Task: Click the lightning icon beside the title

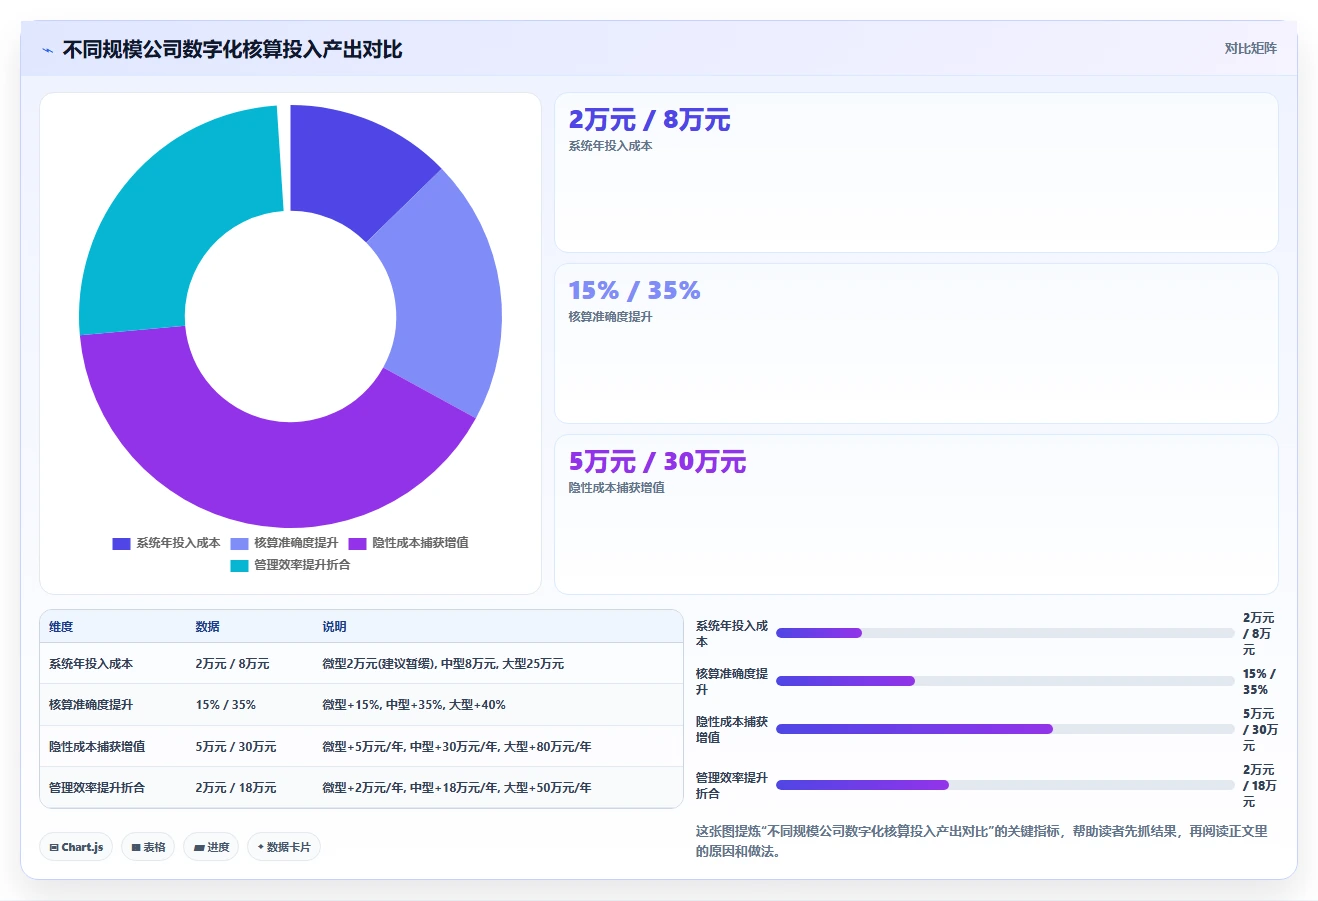Action: click(x=48, y=50)
